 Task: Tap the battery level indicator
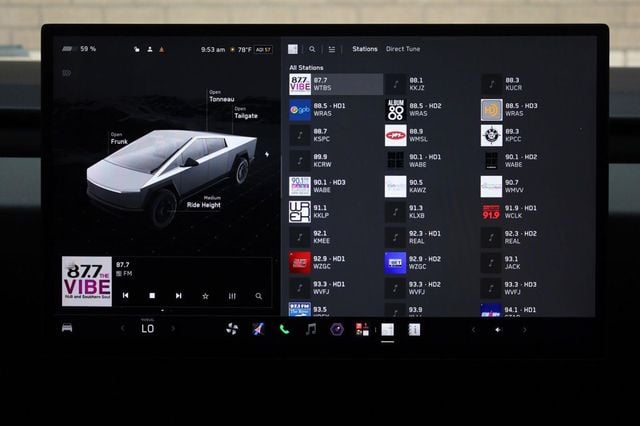pyautogui.click(x=79, y=49)
